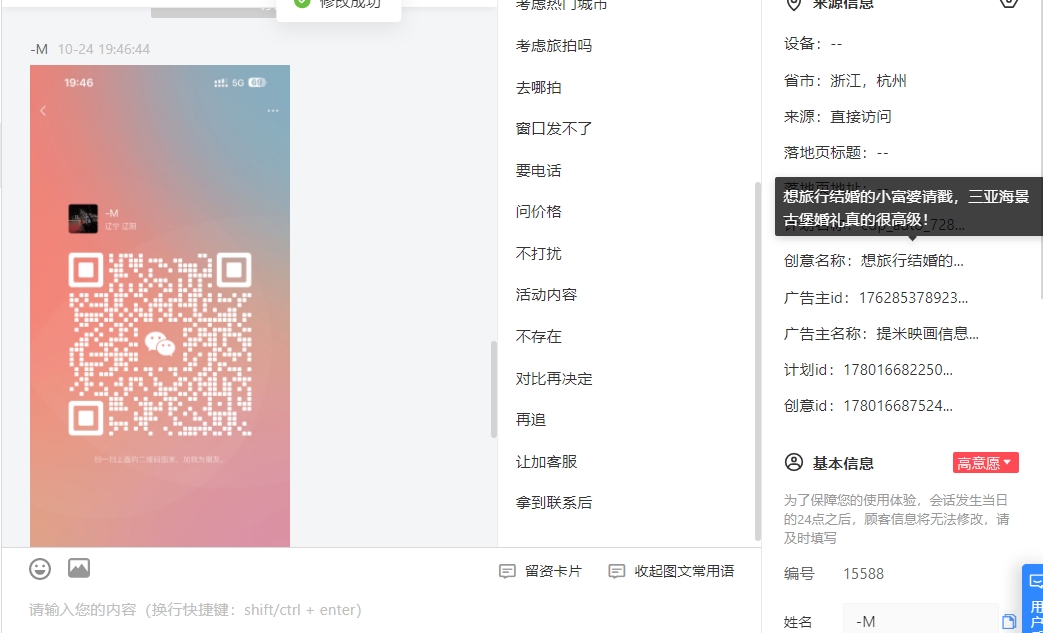Open the QR code image from -M

tap(160, 306)
